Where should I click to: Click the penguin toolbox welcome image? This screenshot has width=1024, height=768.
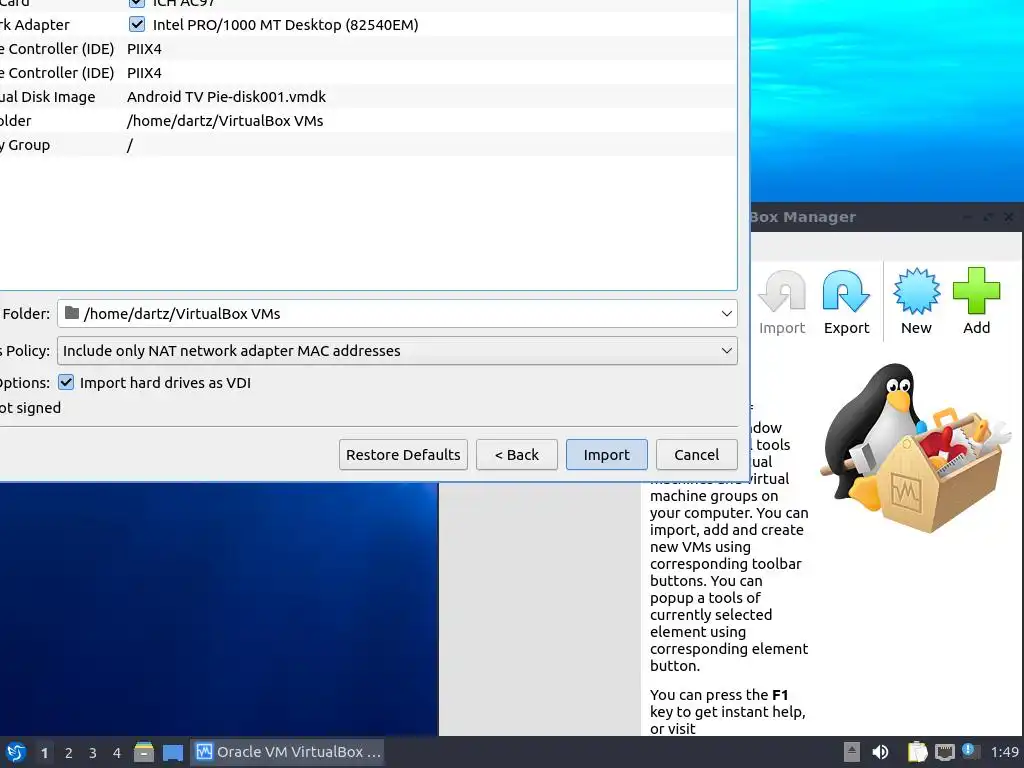pos(917,448)
